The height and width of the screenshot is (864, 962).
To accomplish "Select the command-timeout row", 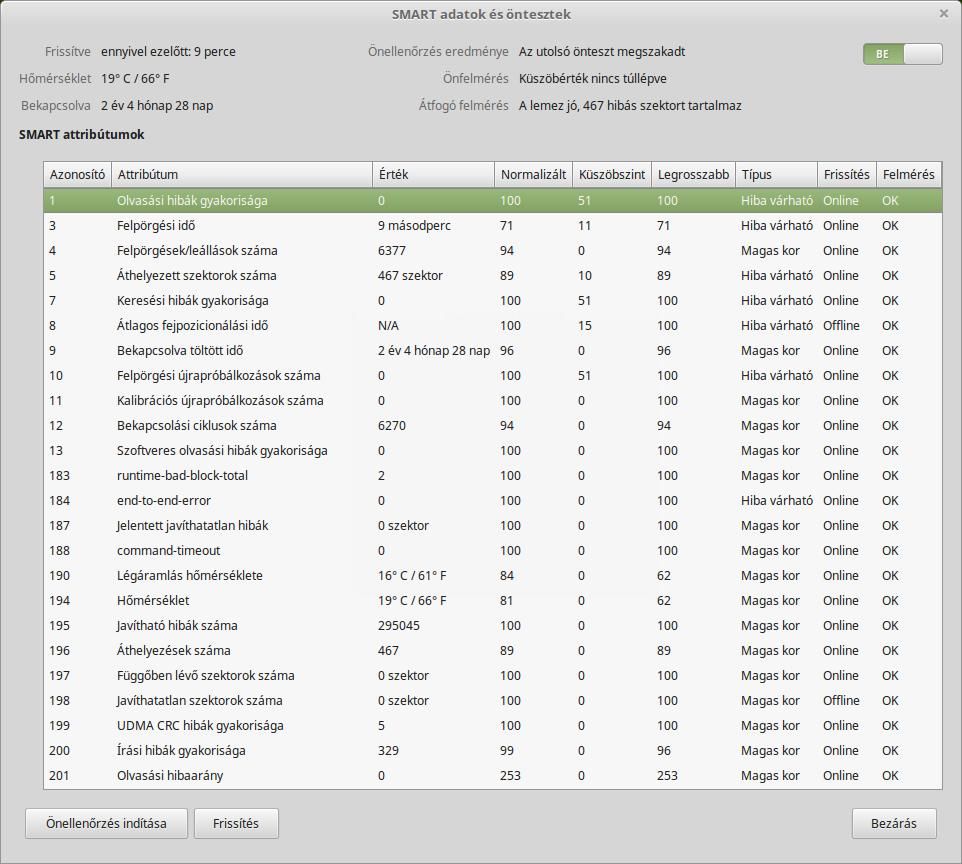I will click(493, 550).
